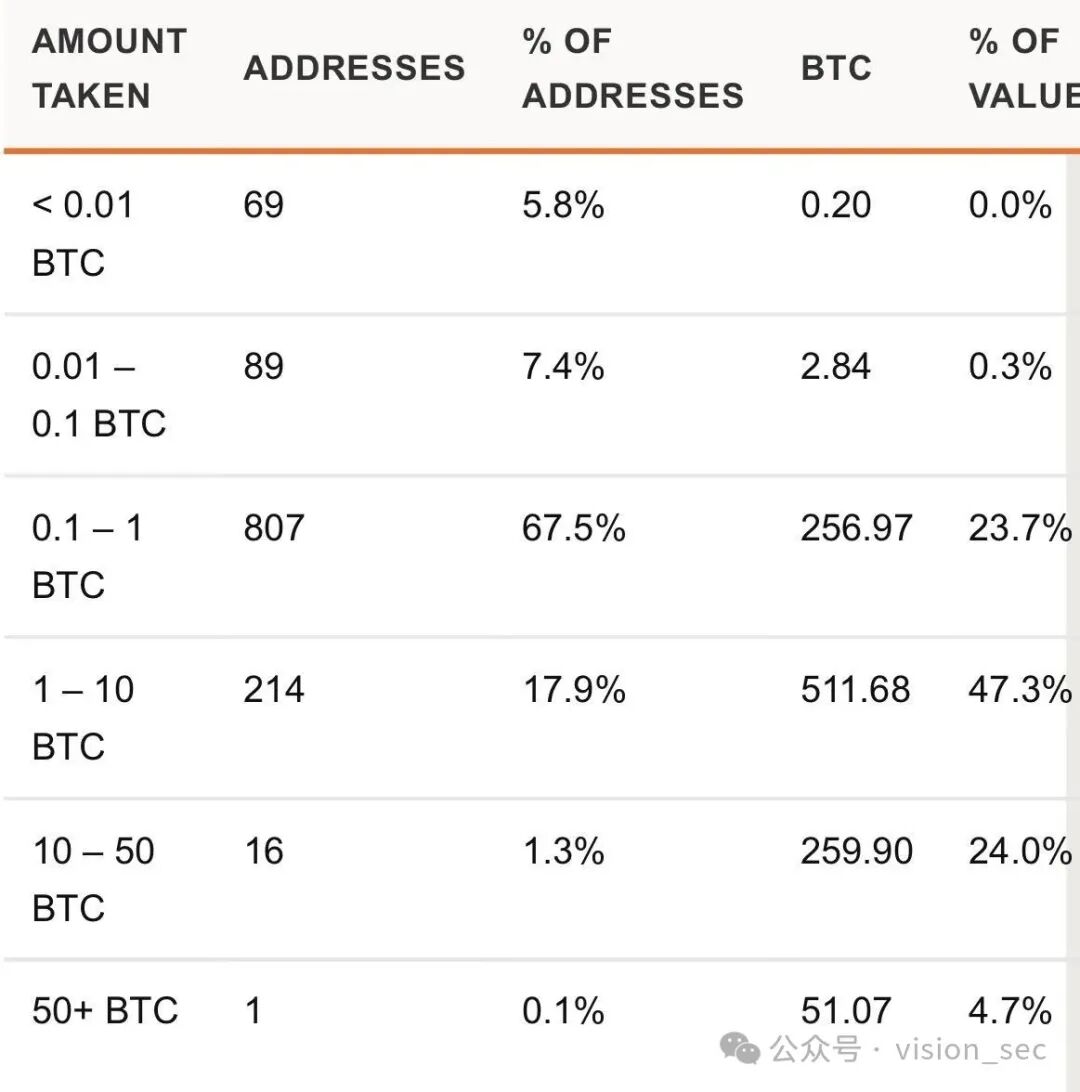Click the '10 – 50 BTC' row label
The width and height of the screenshot is (1080, 1092).
pos(93,880)
